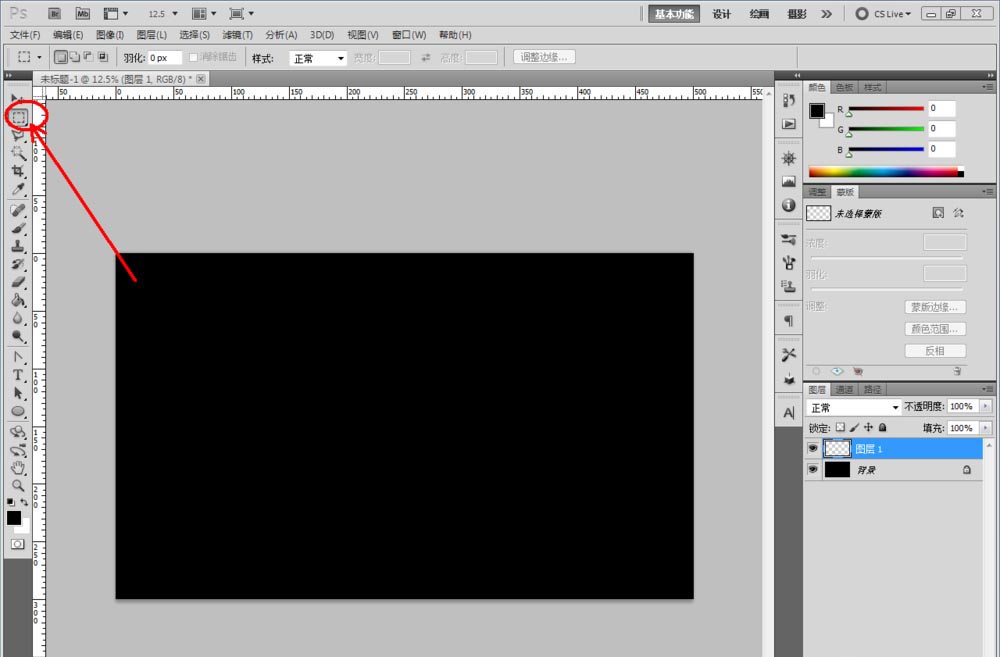1000x657 pixels.
Task: Click the 颜色范围... button
Action: (x=935, y=329)
